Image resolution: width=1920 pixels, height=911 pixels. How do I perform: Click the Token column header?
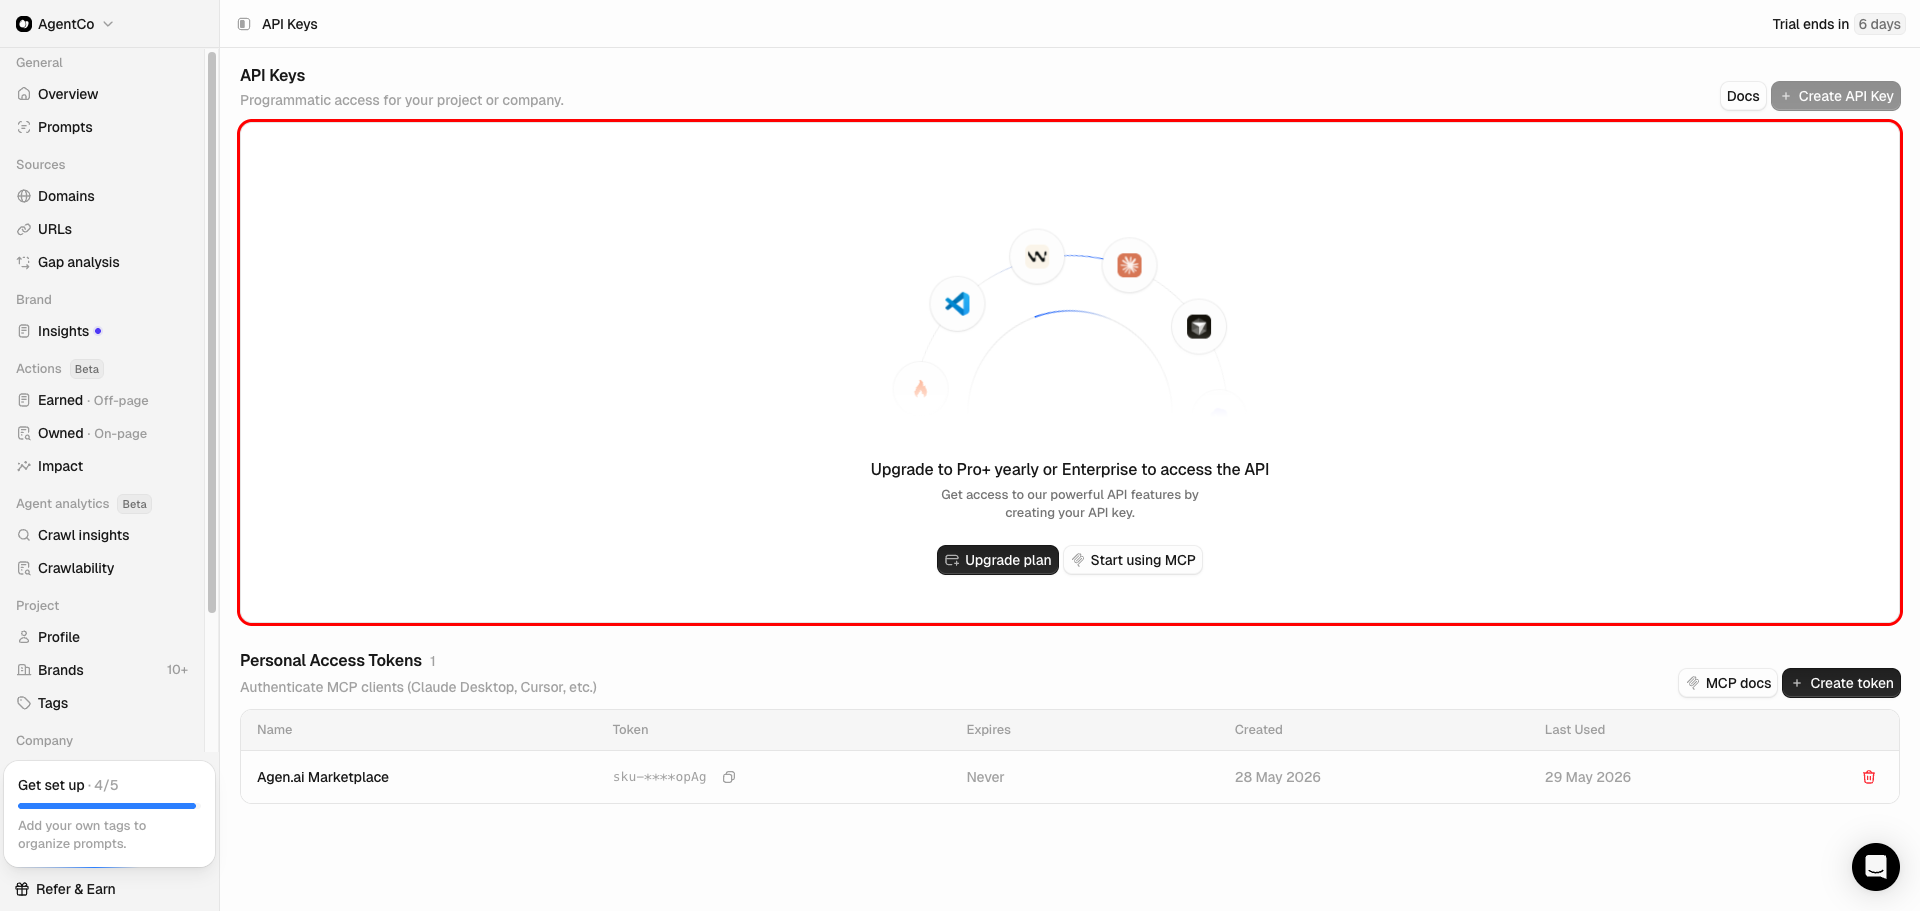coord(630,730)
